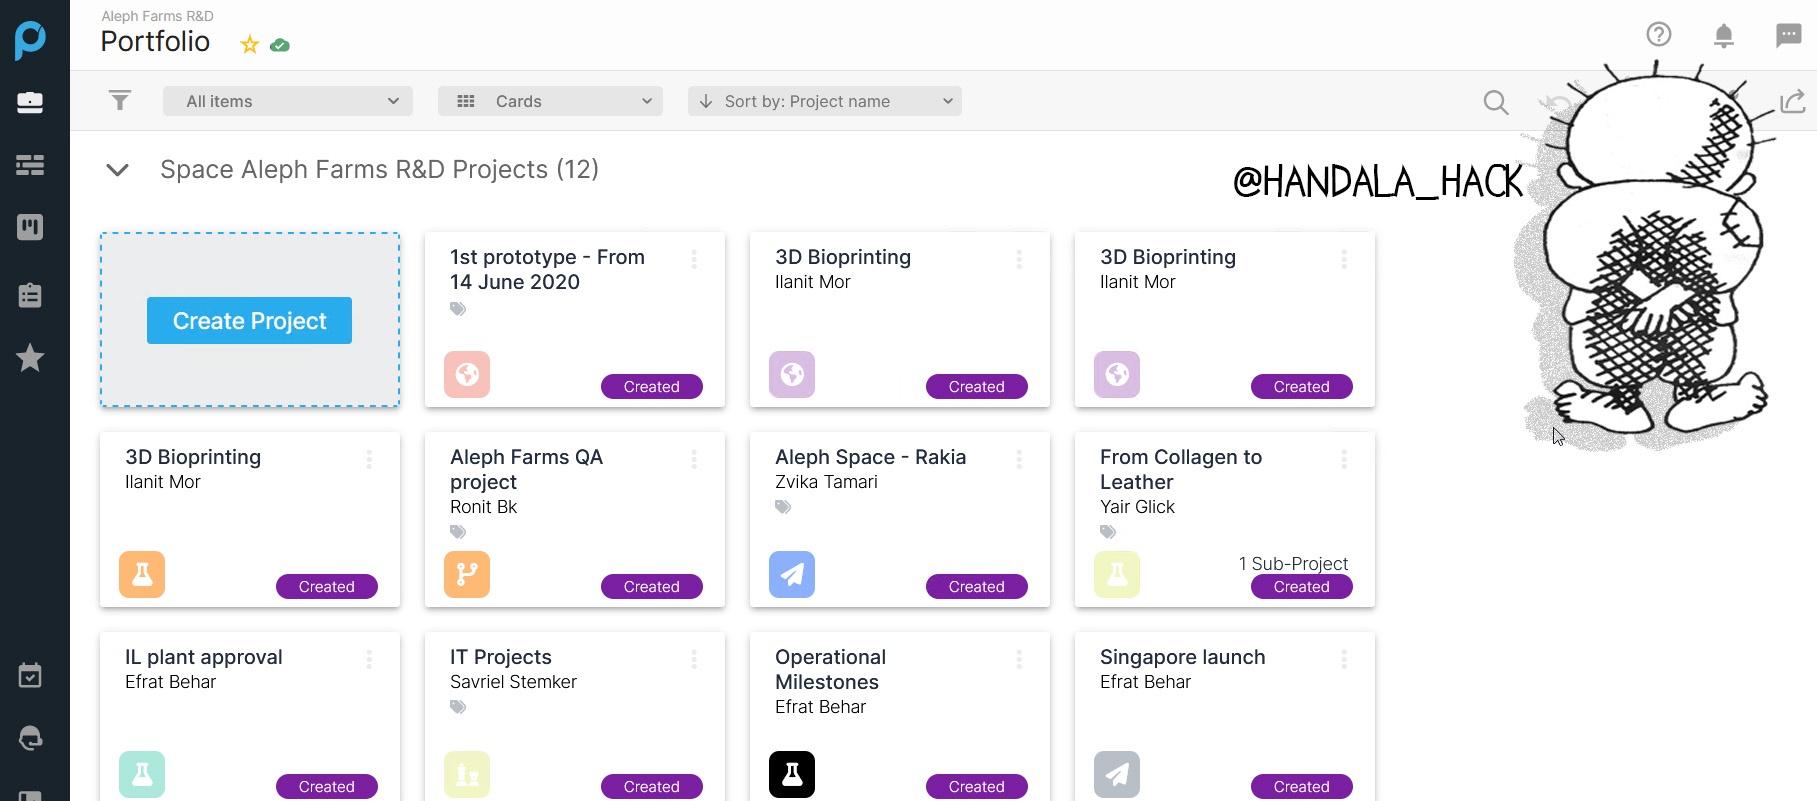Click the Proggio logo in the sidebar
The image size is (1817, 801).
point(30,40)
